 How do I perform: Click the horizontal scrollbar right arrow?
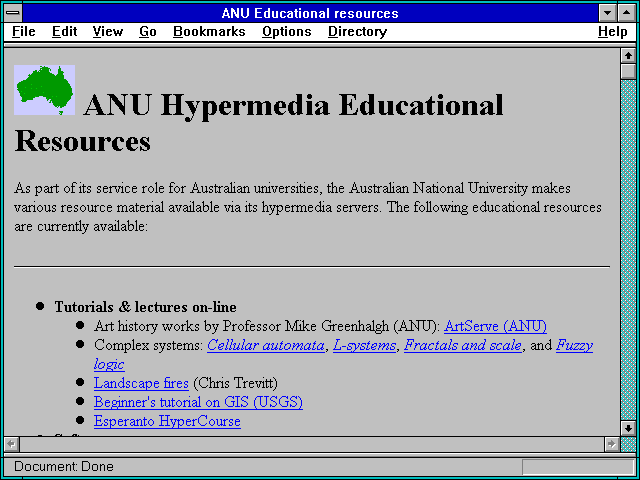tap(611, 444)
